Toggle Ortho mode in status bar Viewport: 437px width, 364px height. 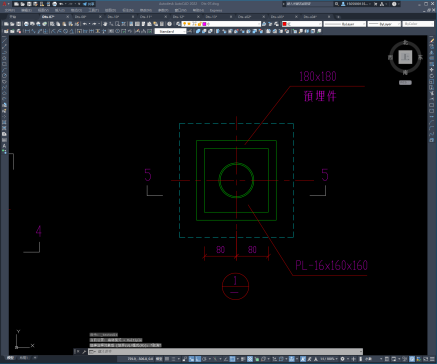coord(198,359)
